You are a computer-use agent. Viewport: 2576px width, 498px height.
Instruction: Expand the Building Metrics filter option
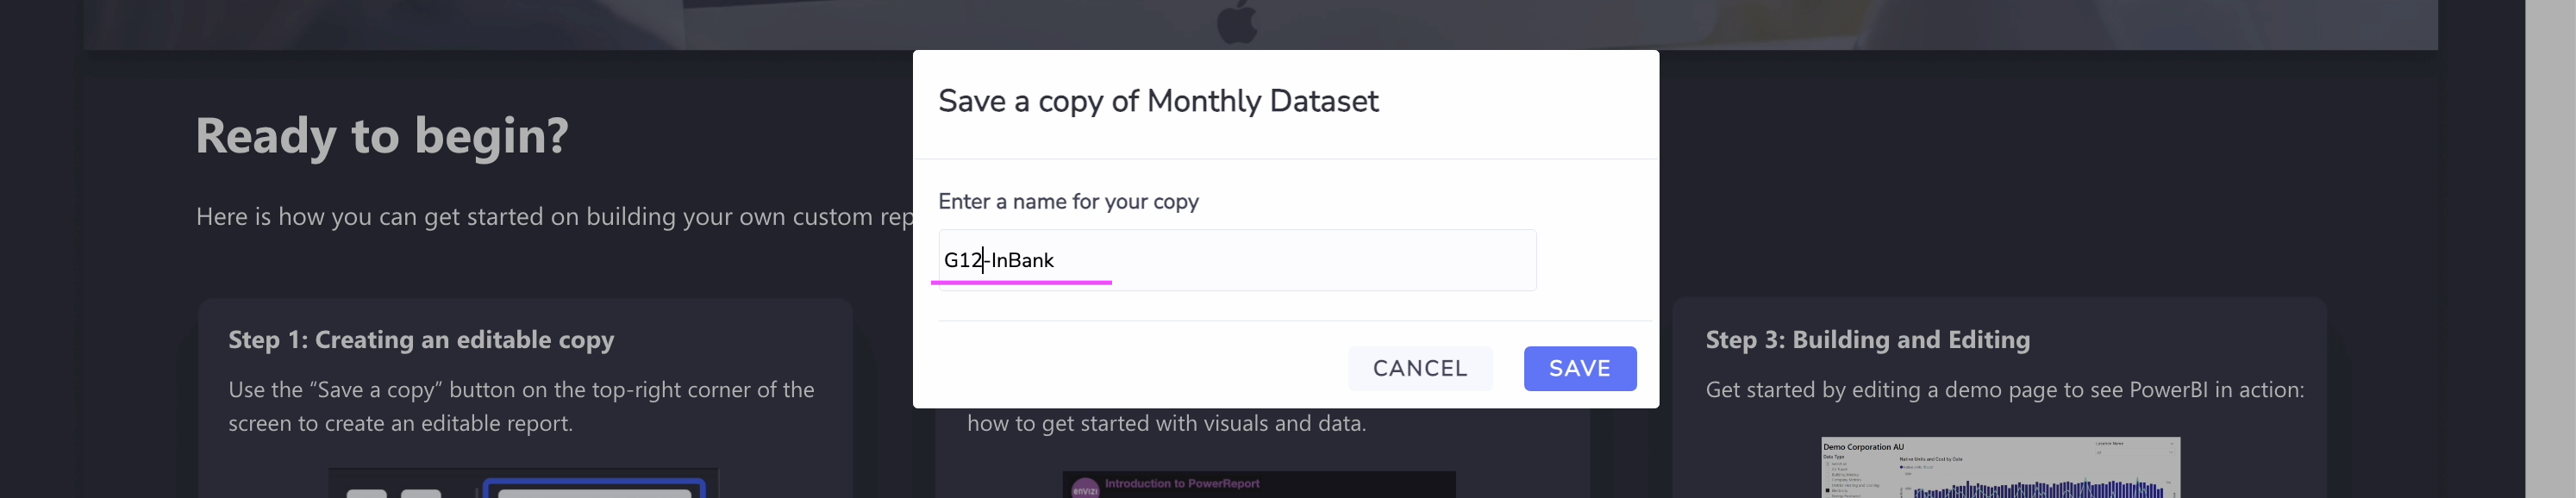[1827, 476]
